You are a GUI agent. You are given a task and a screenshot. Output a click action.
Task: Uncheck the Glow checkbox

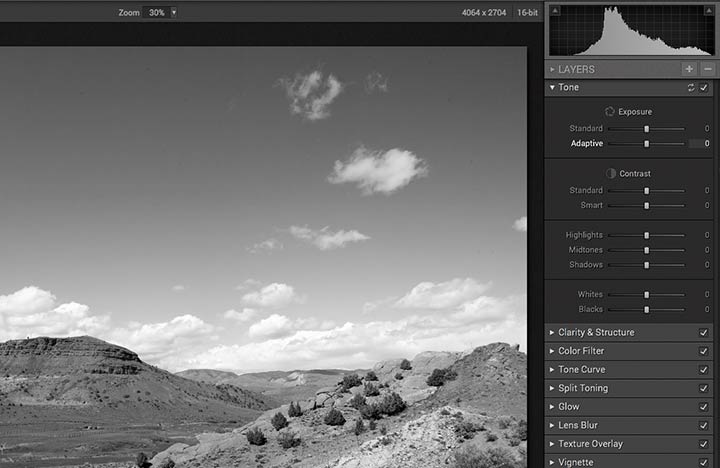(x=703, y=407)
